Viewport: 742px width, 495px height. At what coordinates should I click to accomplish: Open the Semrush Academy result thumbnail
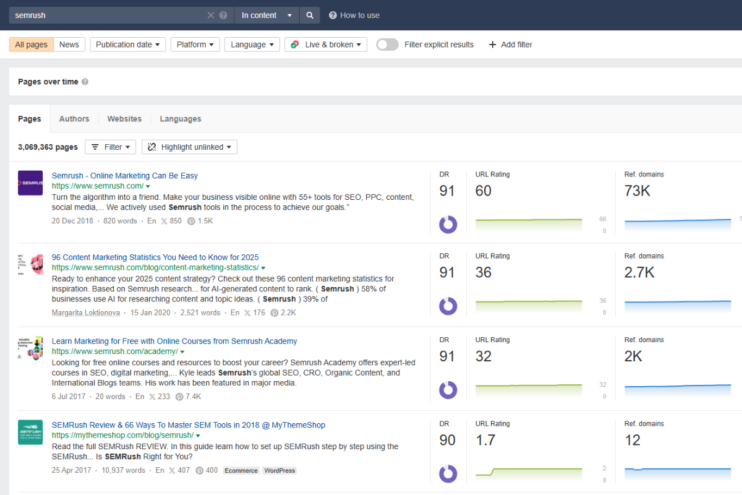[x=30, y=349]
